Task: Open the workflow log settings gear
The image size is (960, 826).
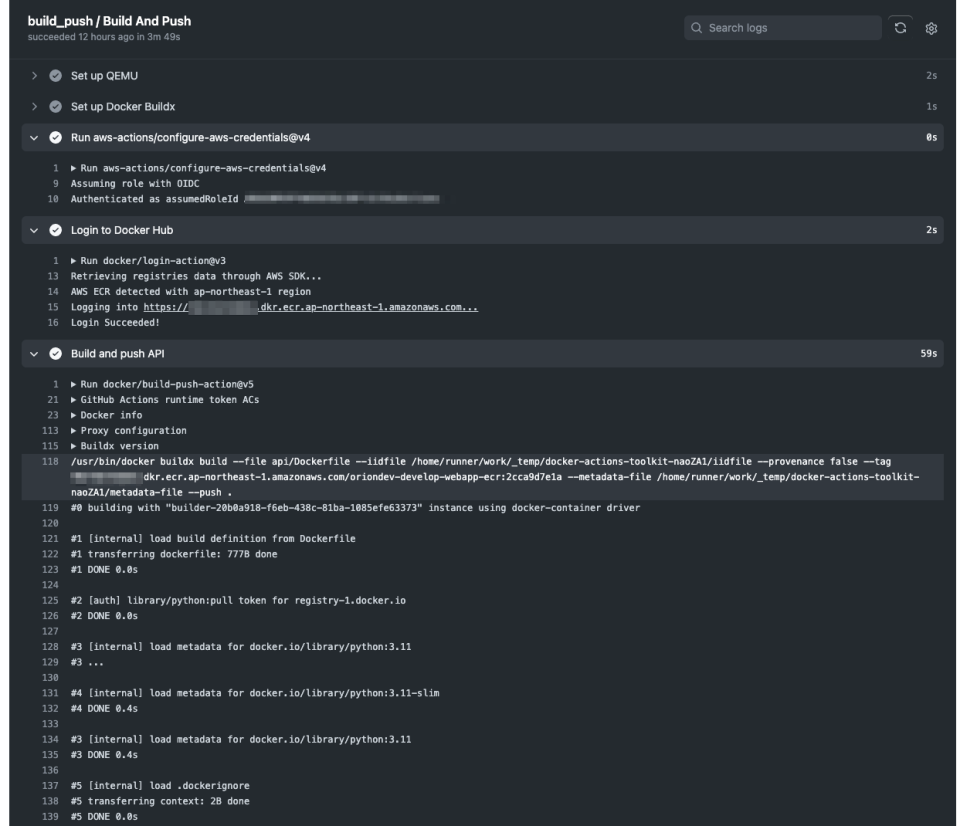Action: (x=930, y=30)
